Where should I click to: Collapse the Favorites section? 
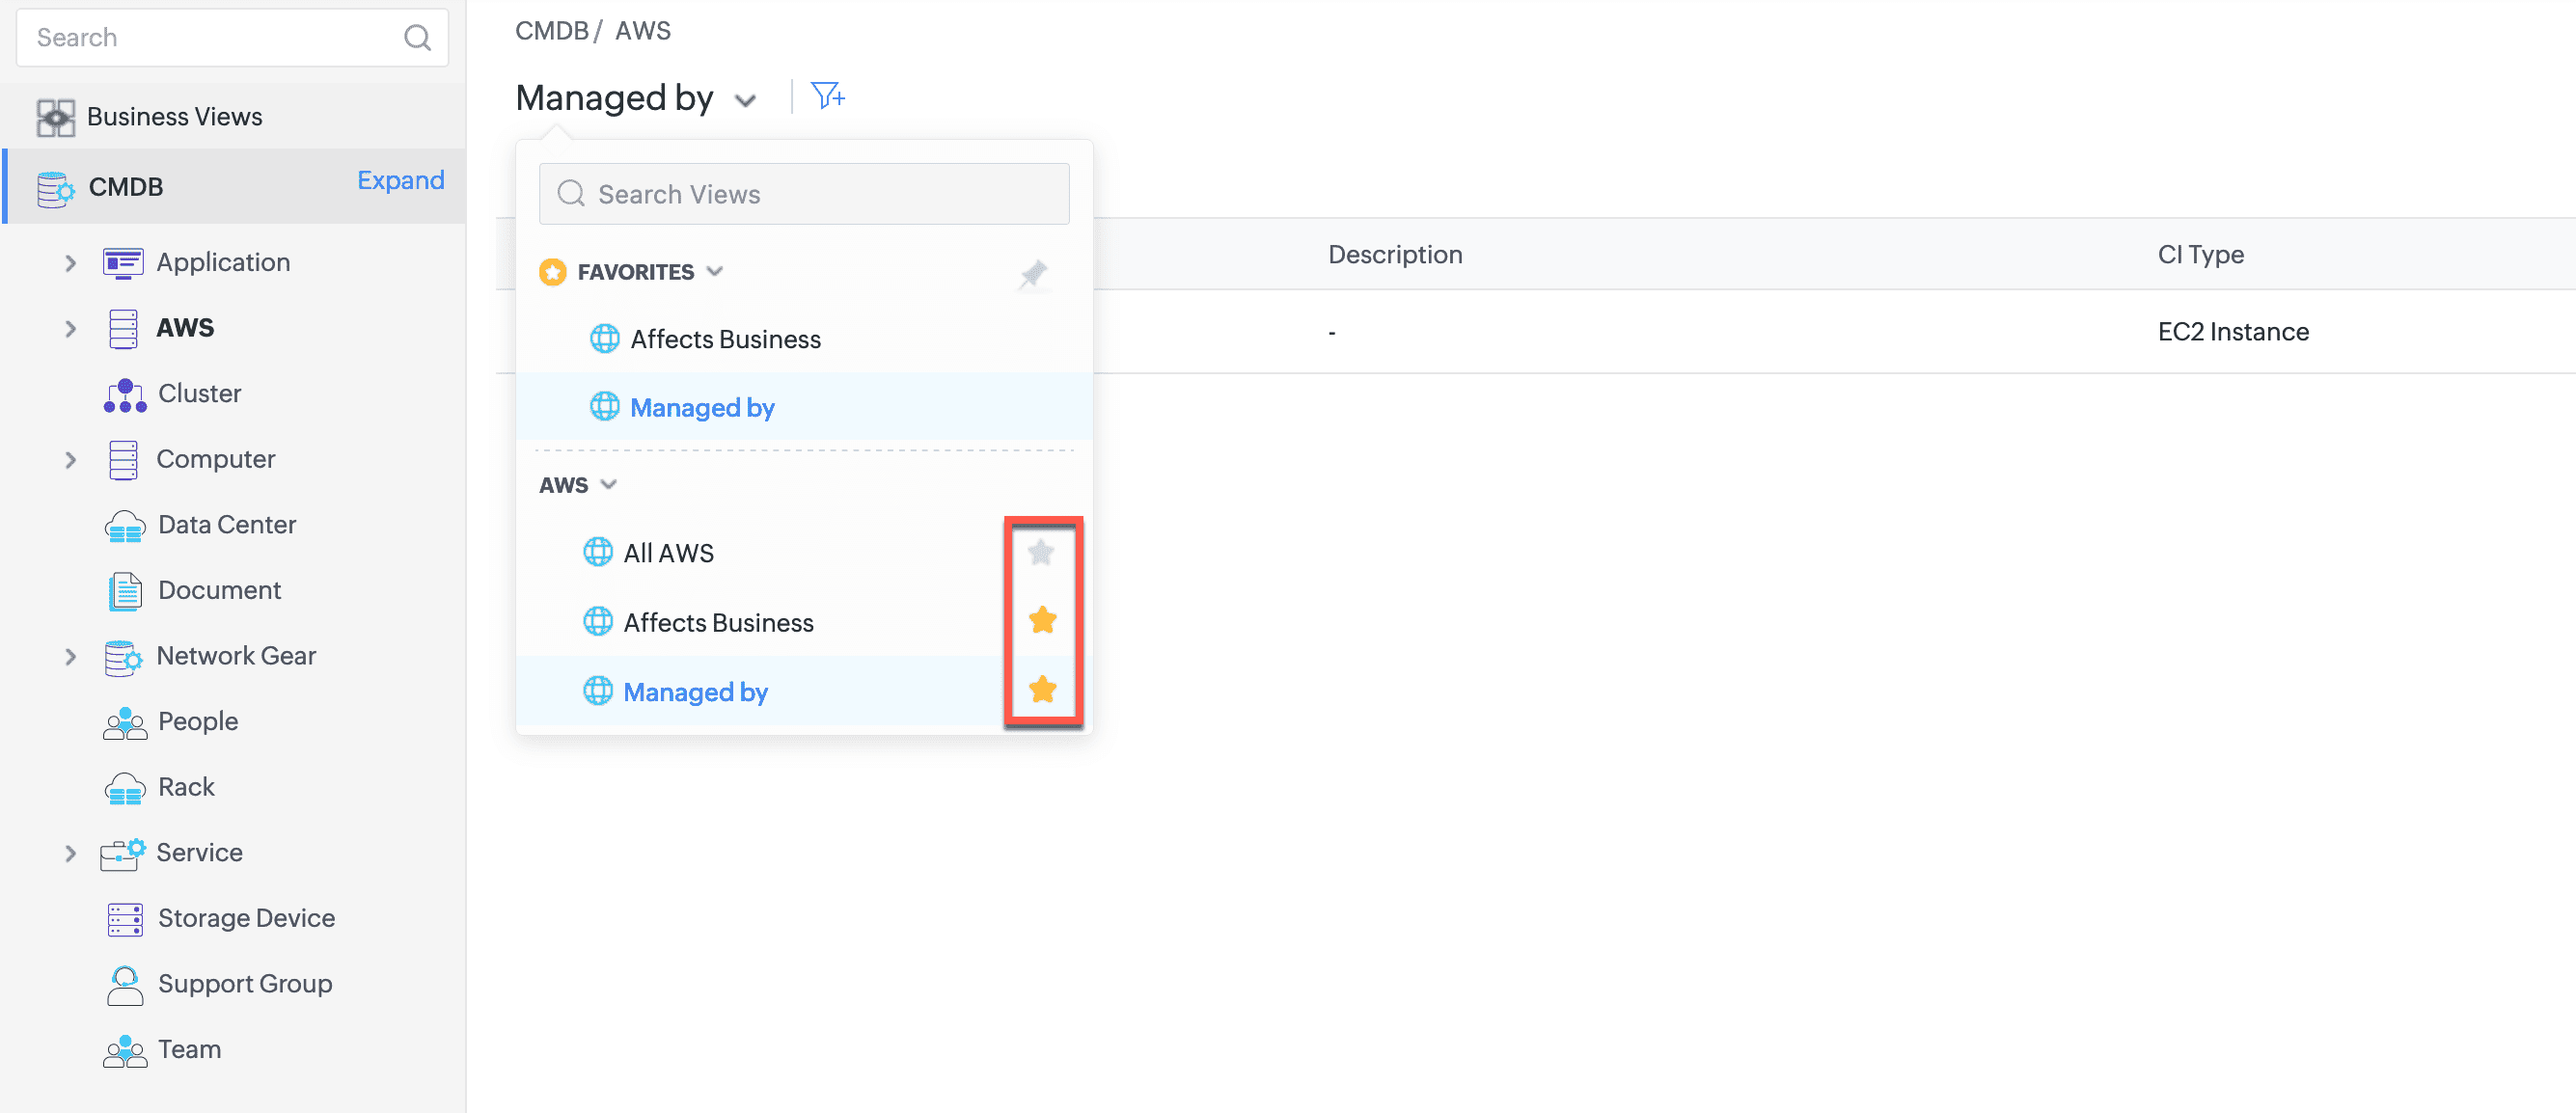click(x=714, y=271)
